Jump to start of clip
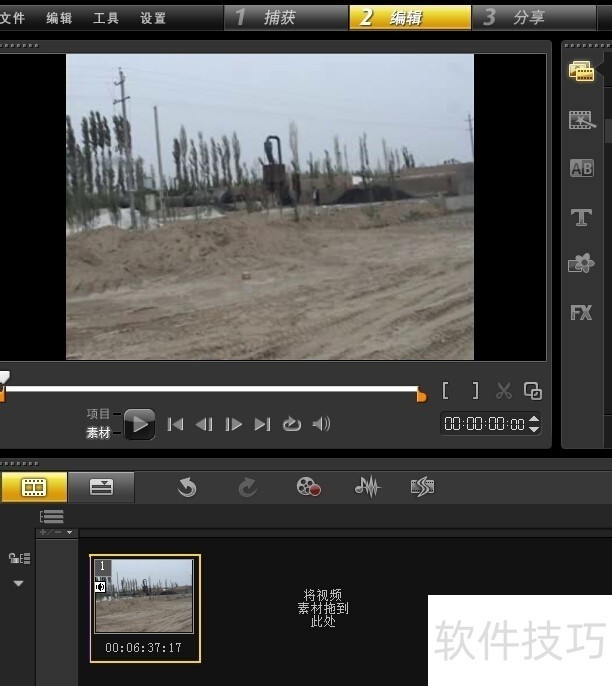612x686 pixels. tap(175, 424)
